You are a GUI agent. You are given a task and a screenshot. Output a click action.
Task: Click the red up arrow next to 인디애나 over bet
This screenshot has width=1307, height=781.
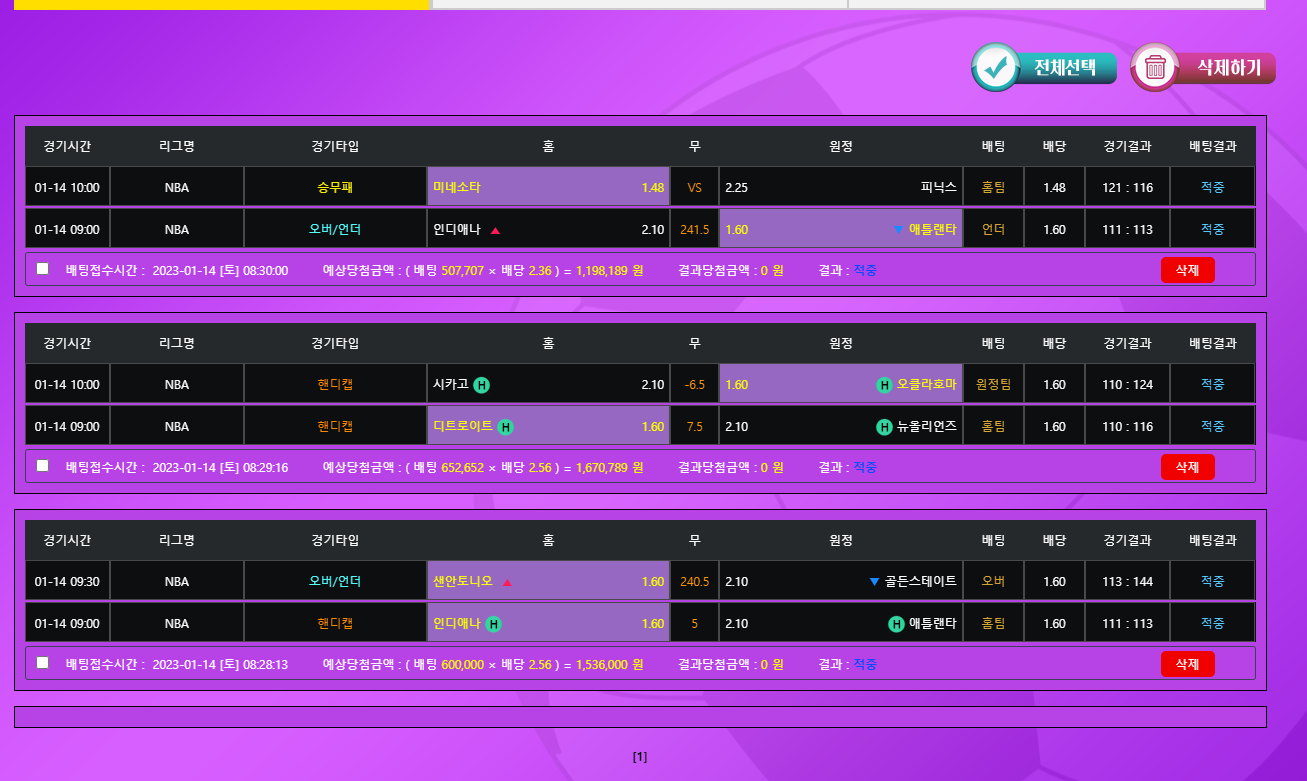tap(495, 230)
